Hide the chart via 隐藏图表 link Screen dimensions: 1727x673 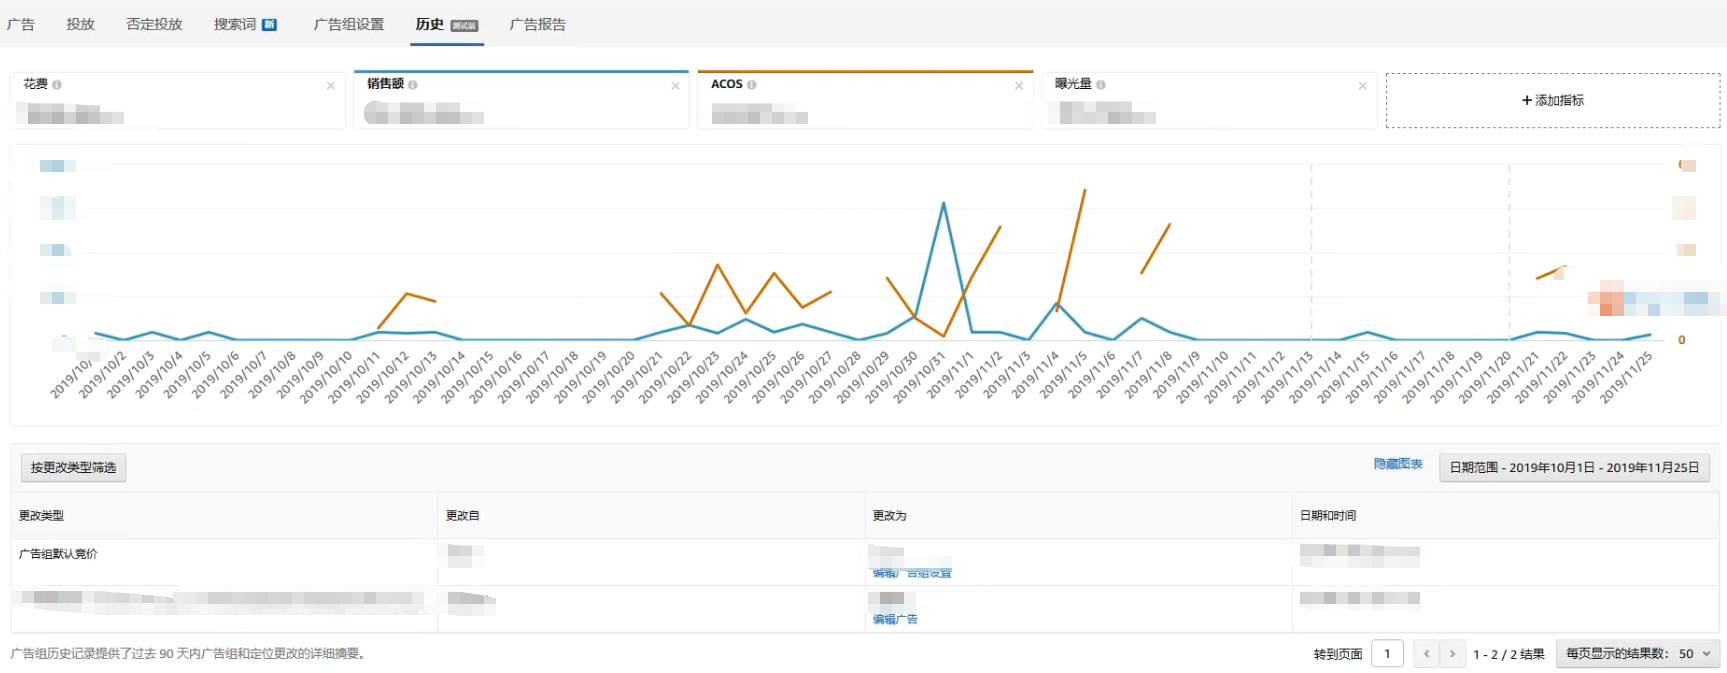pos(1397,464)
